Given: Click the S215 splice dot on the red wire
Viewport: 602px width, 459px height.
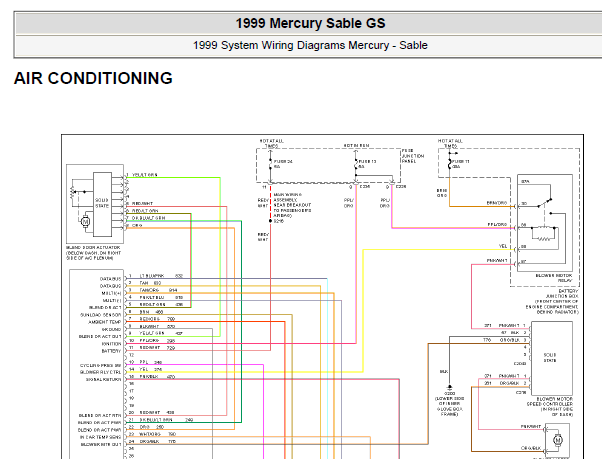Looking at the screenshot, I should [x=270, y=221].
